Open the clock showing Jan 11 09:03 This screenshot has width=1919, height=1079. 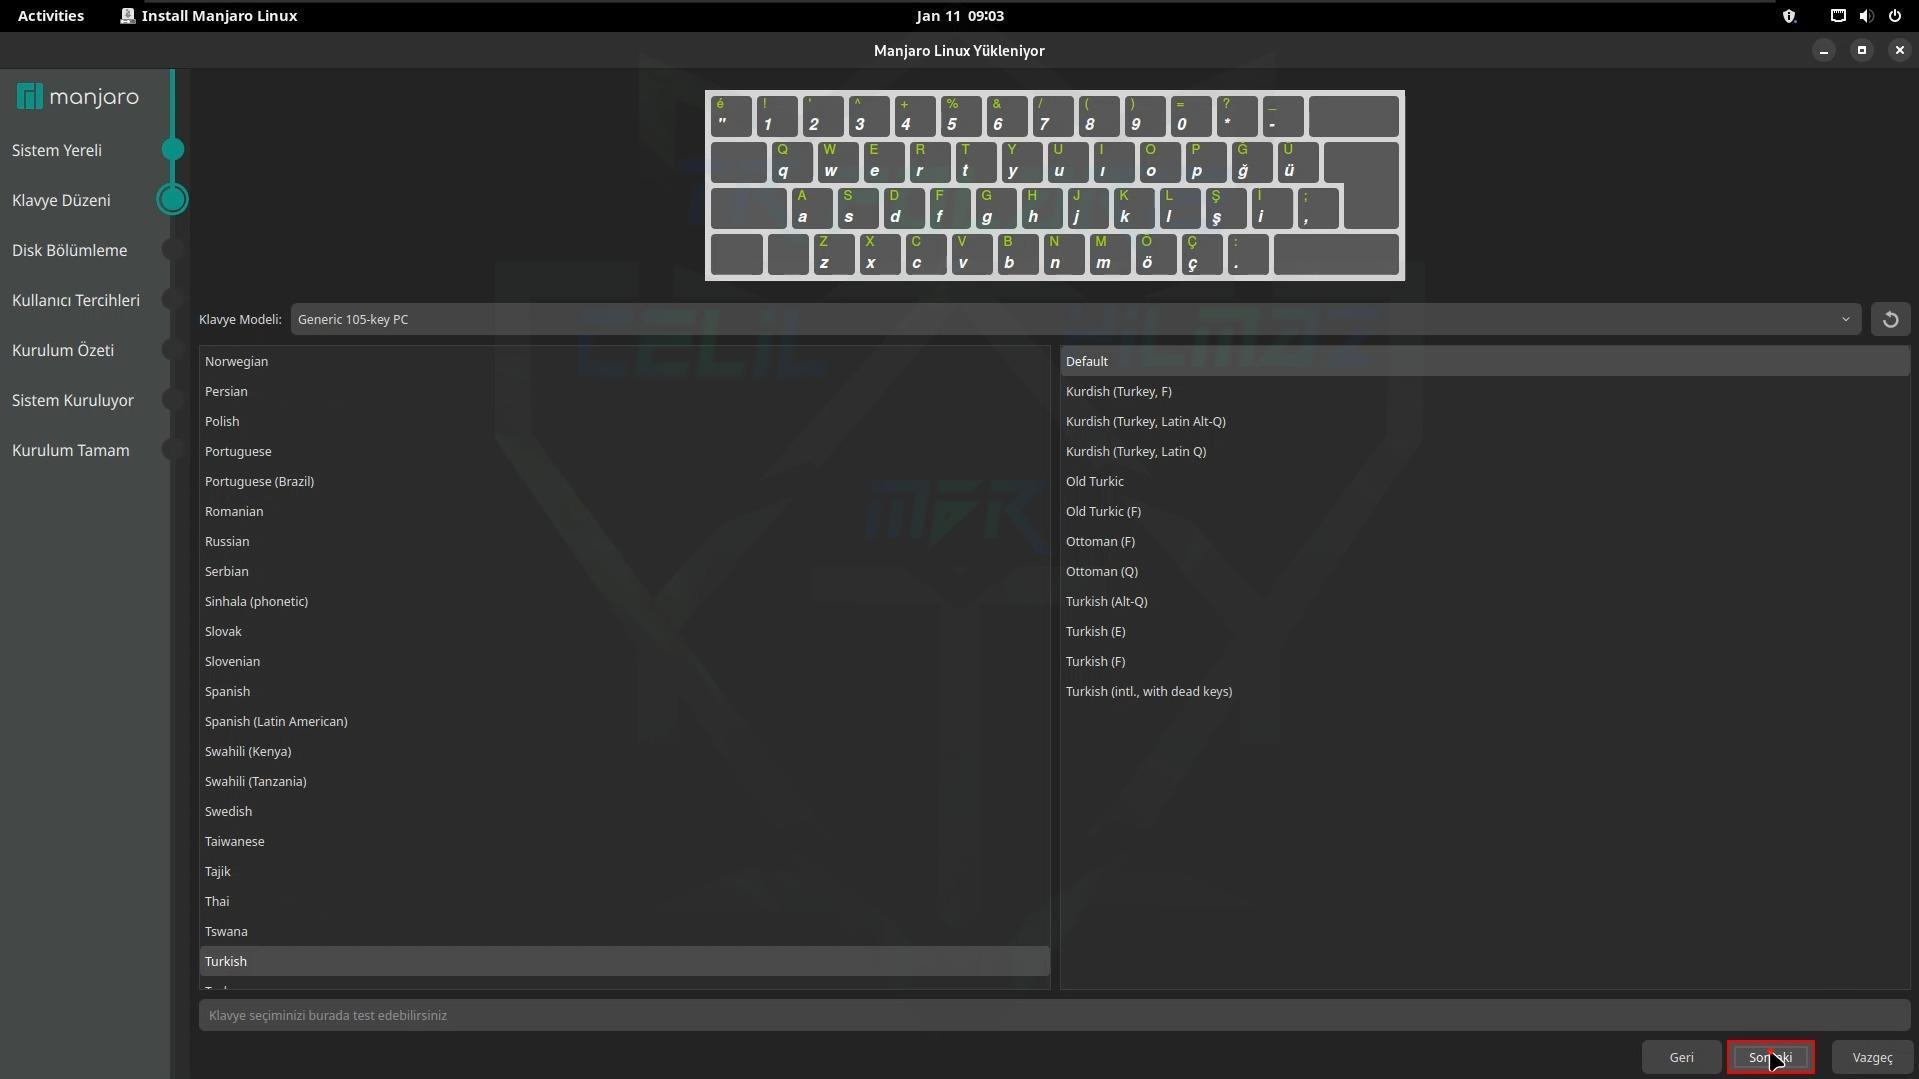tap(960, 16)
